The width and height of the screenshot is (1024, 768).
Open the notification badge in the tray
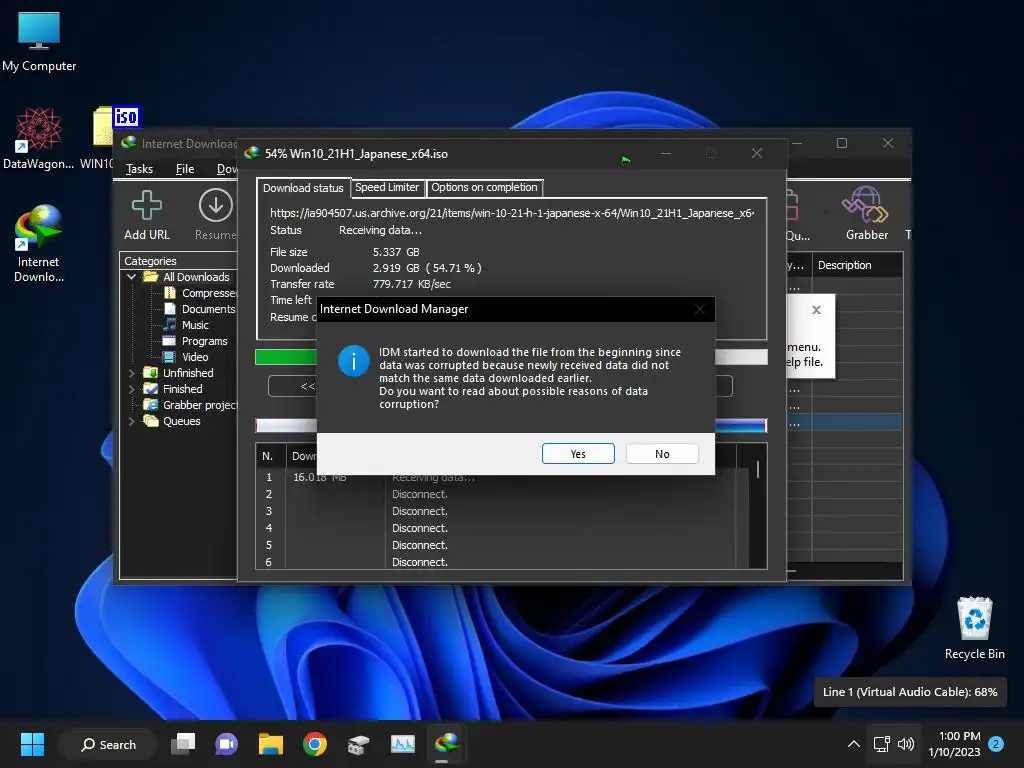[996, 744]
